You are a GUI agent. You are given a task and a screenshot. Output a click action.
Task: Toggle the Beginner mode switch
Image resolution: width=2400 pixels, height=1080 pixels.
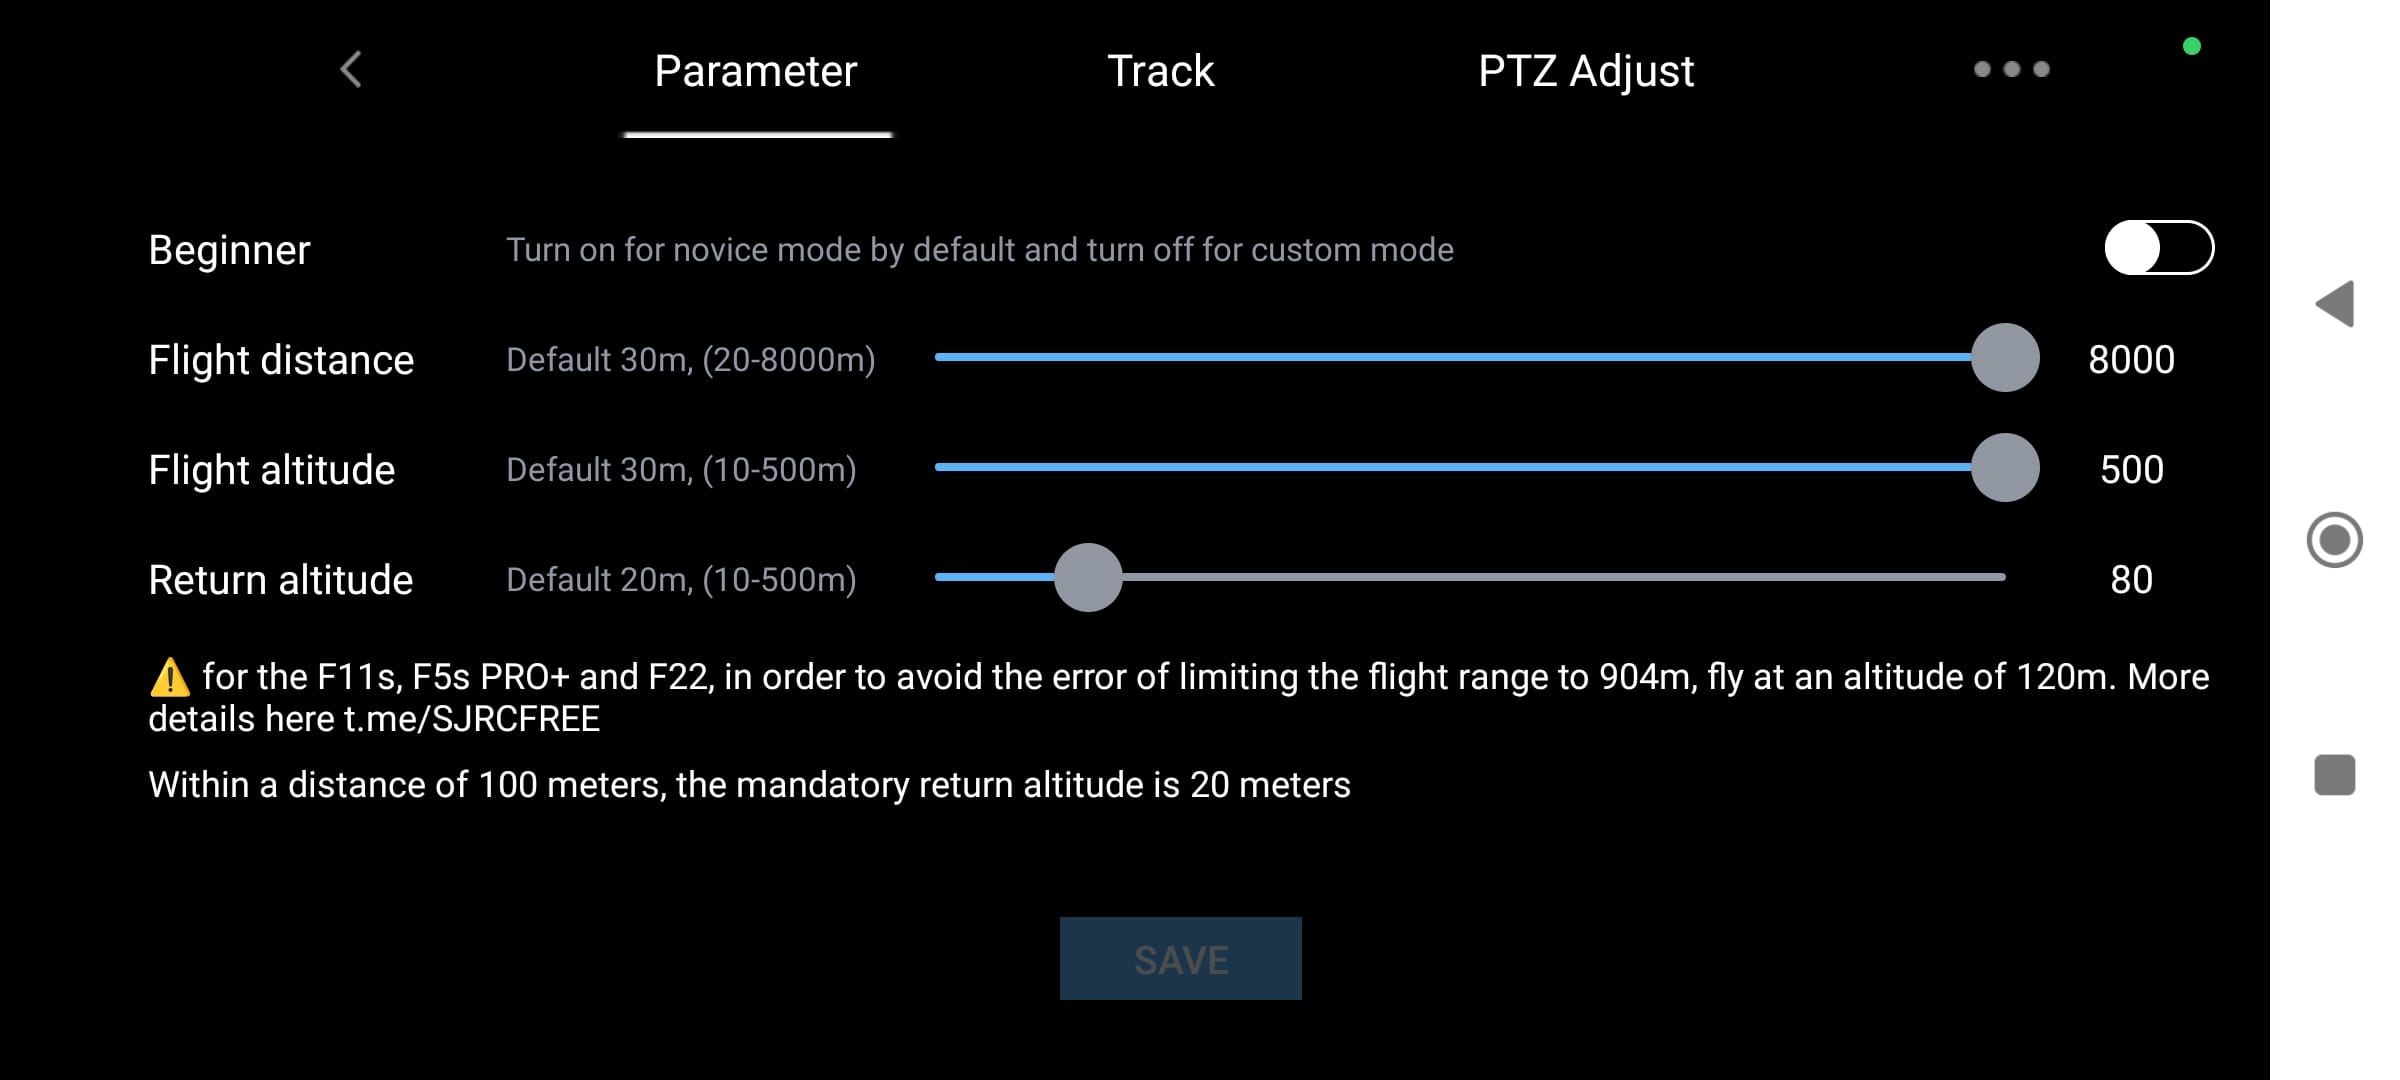tap(2158, 248)
